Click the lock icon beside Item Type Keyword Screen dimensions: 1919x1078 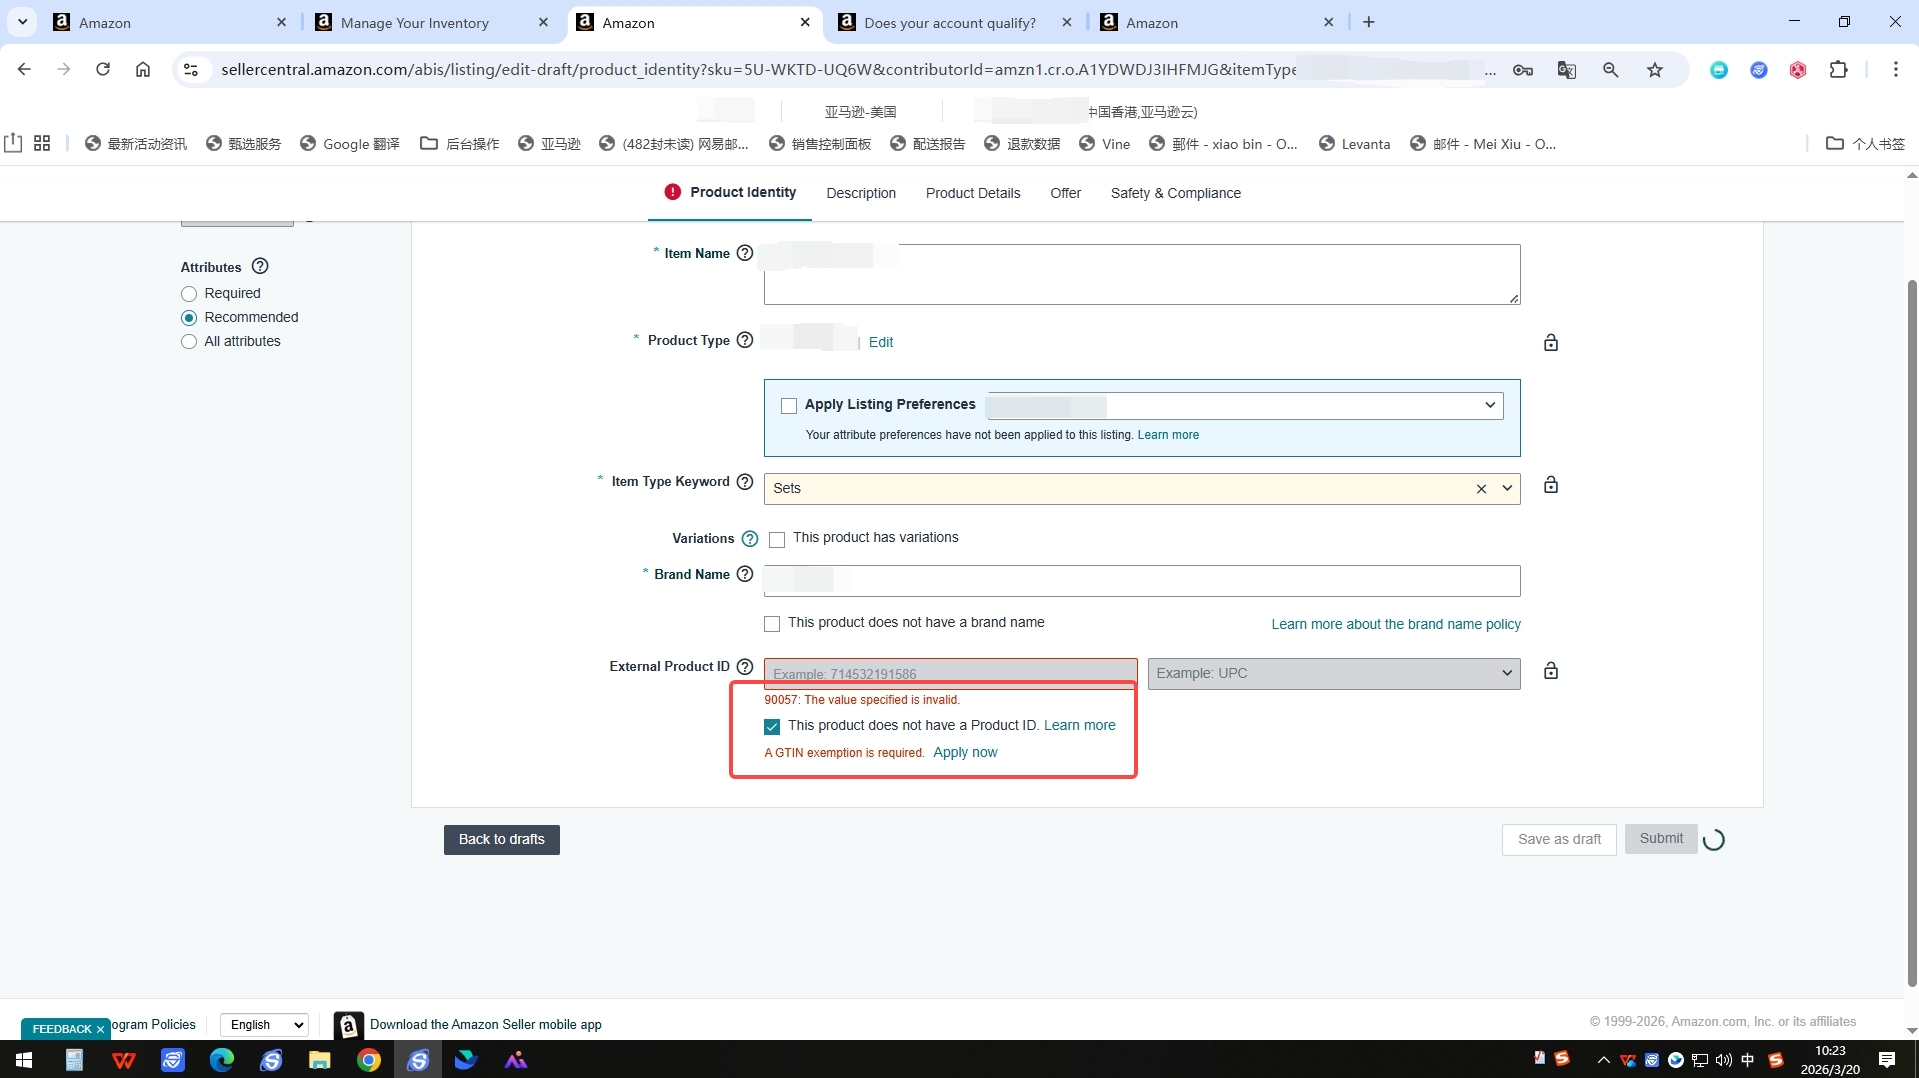coord(1550,485)
